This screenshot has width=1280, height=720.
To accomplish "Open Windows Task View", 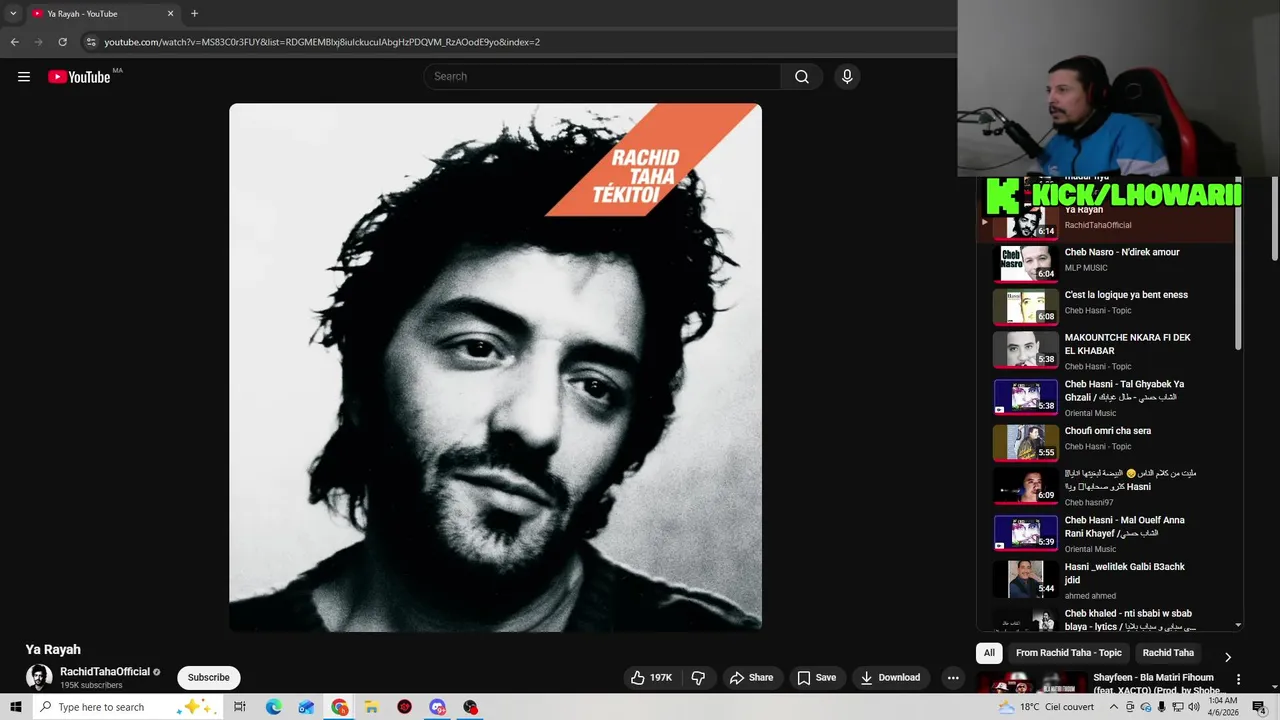I will point(240,707).
